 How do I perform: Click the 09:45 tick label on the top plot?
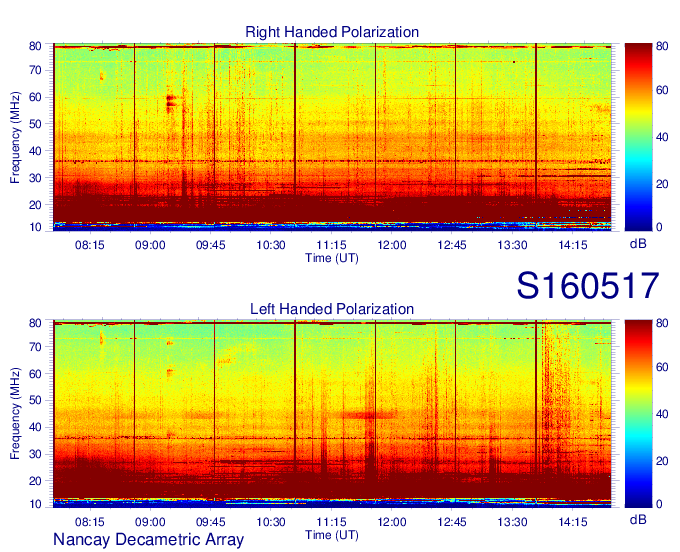tap(211, 245)
